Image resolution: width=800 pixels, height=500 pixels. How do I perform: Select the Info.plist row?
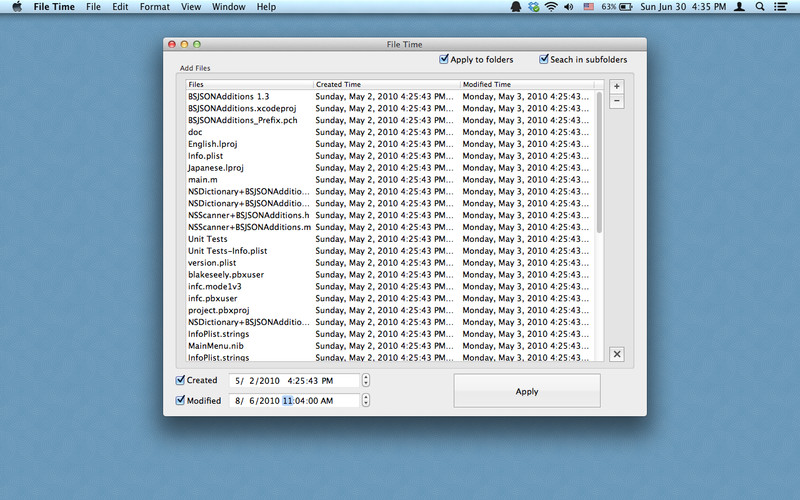[x=390, y=156]
